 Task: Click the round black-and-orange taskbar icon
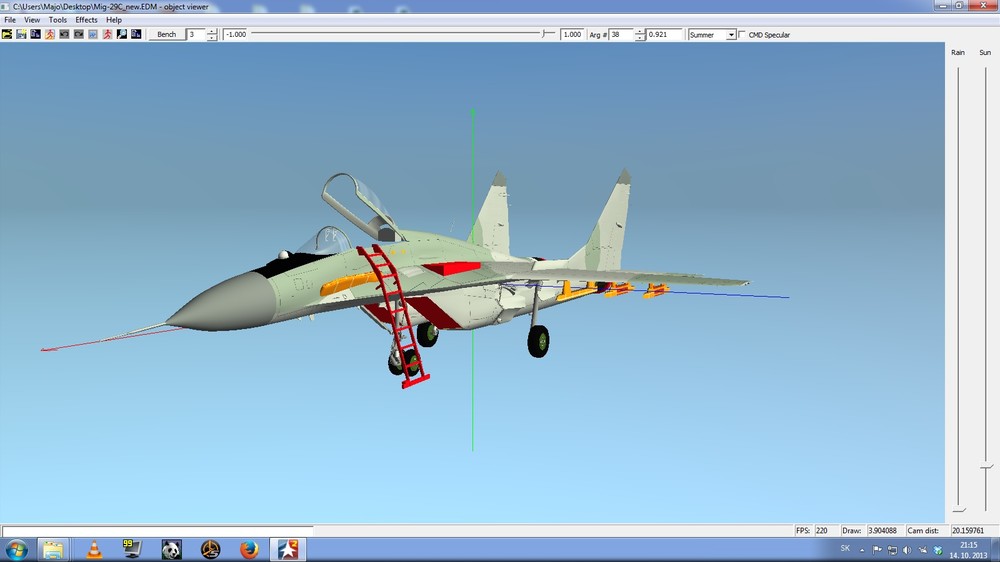coord(210,549)
